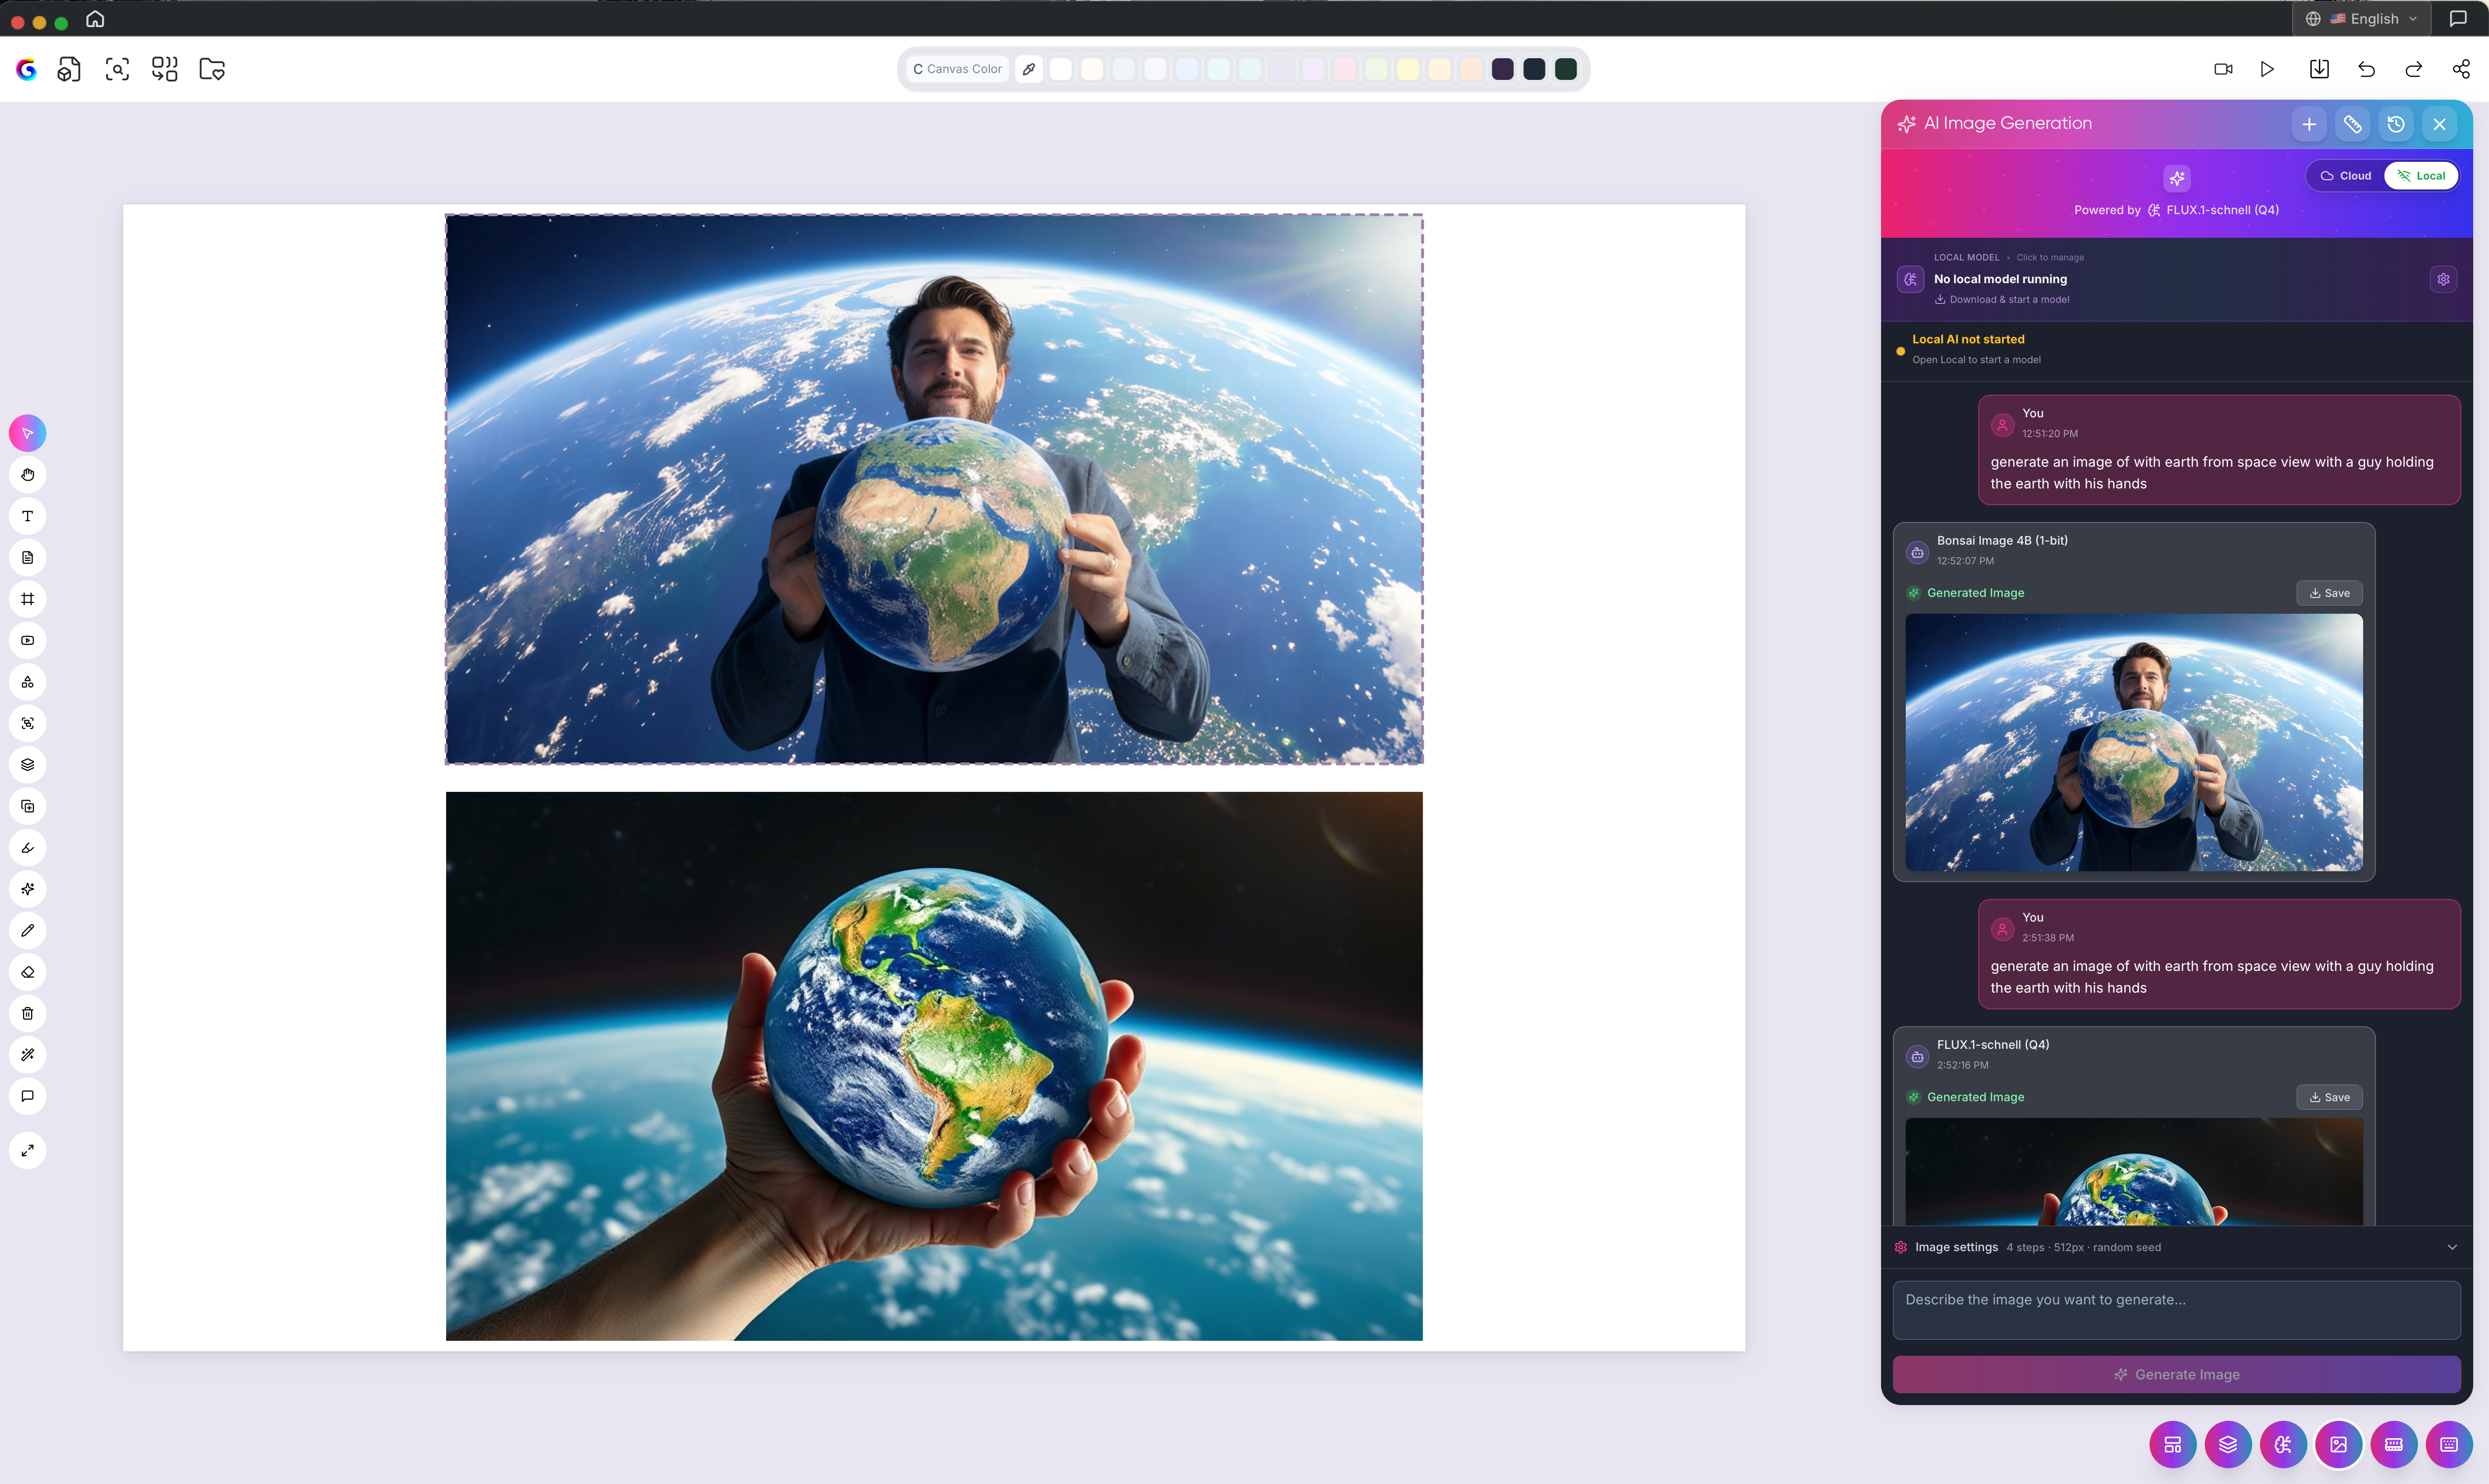Open the share icon in top toolbar
Viewport: 2489px width, 1484px height.
2462,69
